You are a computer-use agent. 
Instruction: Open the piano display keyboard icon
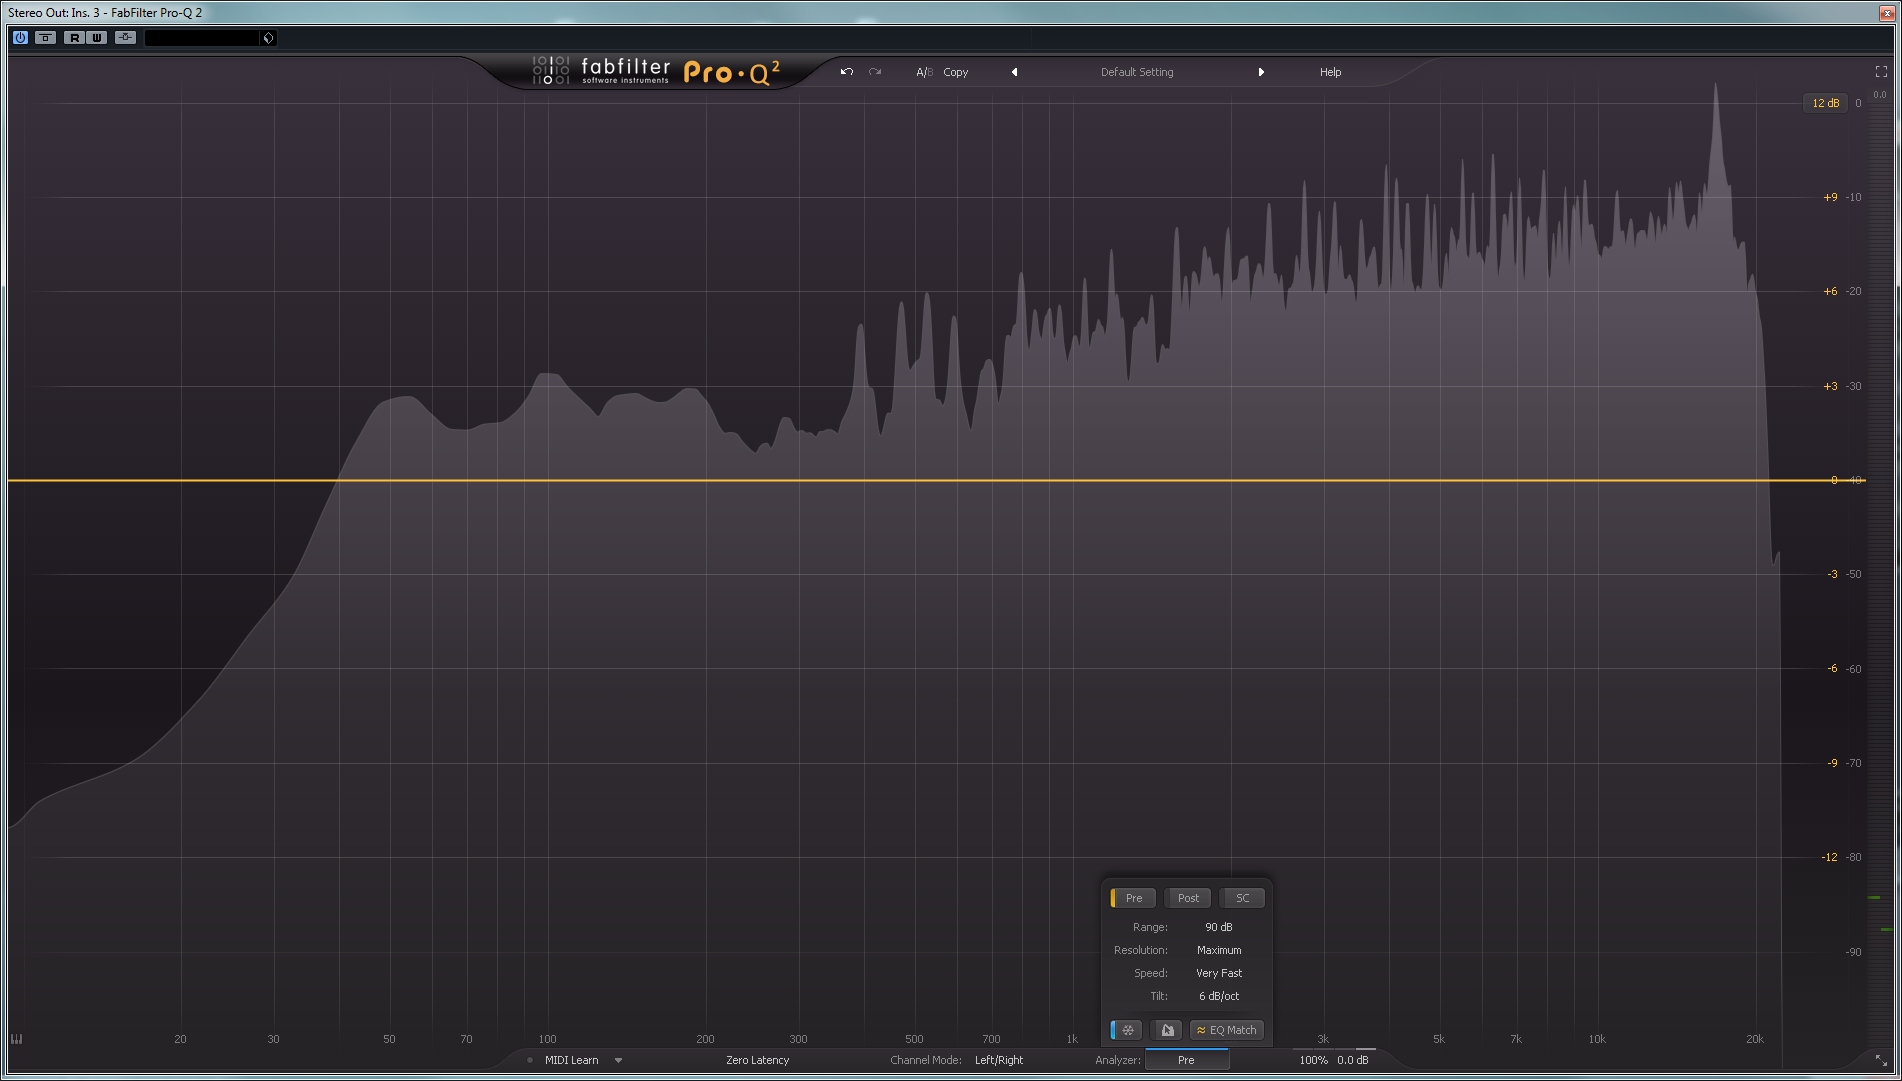pyautogui.click(x=17, y=1039)
